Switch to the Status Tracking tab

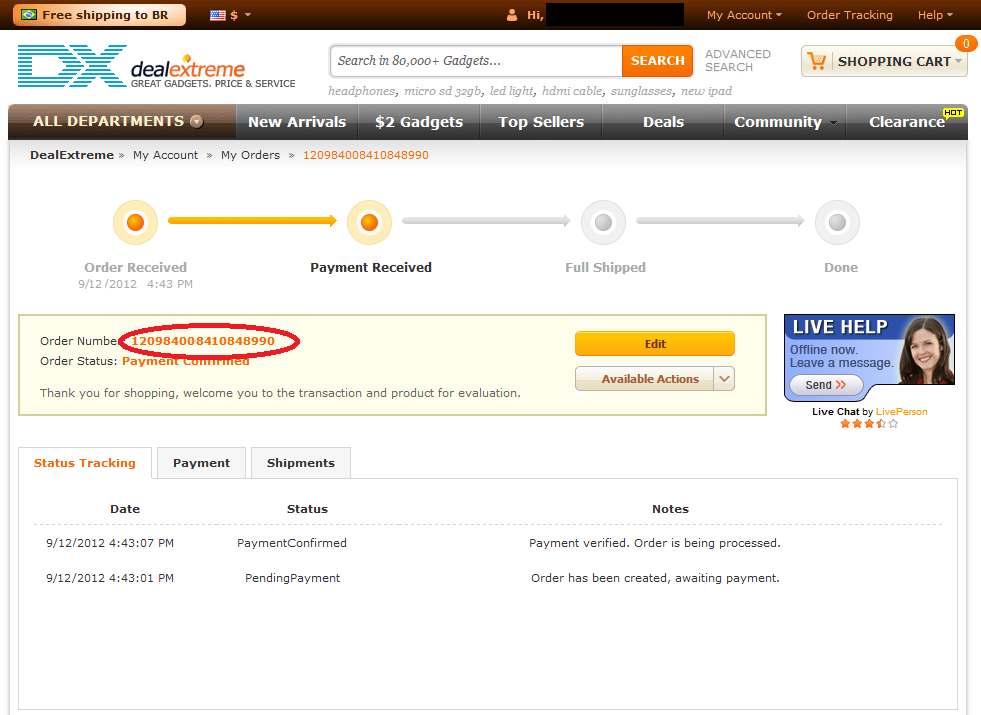84,463
